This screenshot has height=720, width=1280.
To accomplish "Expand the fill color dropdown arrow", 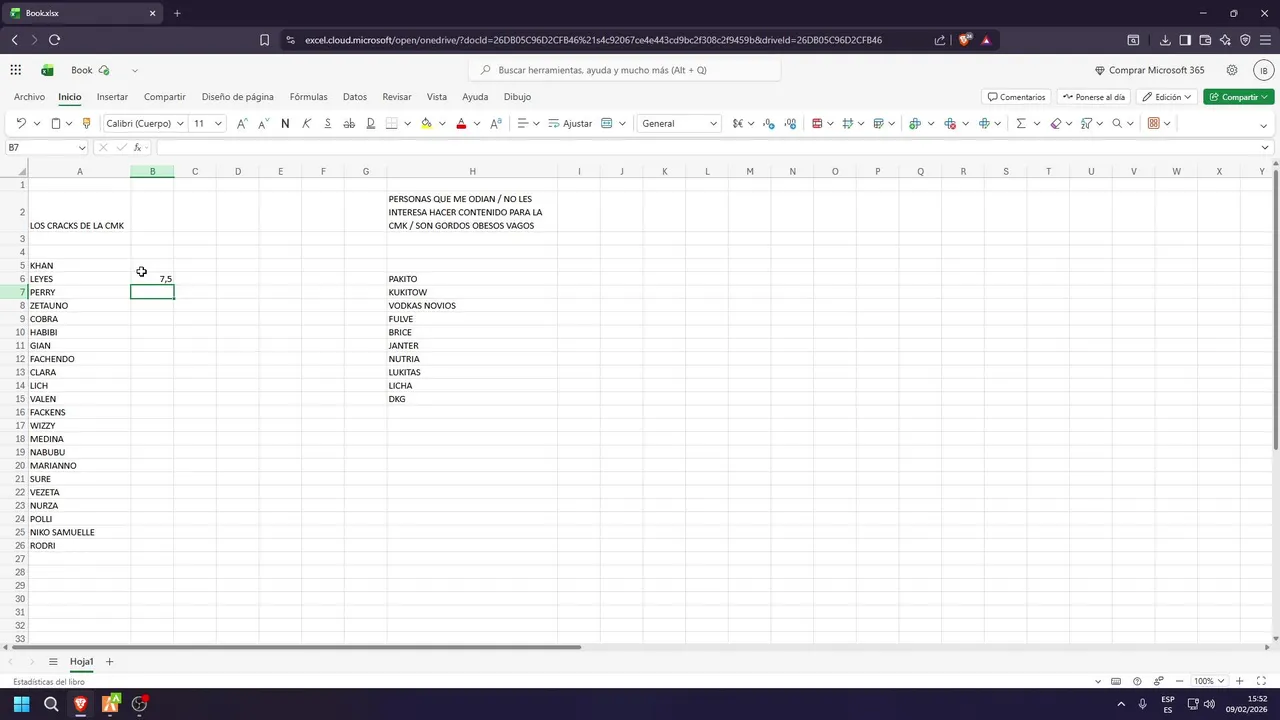I will pyautogui.click(x=442, y=123).
